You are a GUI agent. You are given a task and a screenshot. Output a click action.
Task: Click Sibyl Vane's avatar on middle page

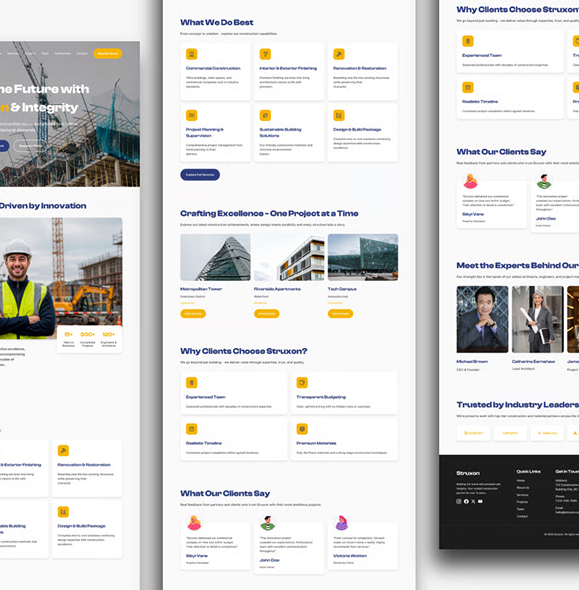point(194,523)
